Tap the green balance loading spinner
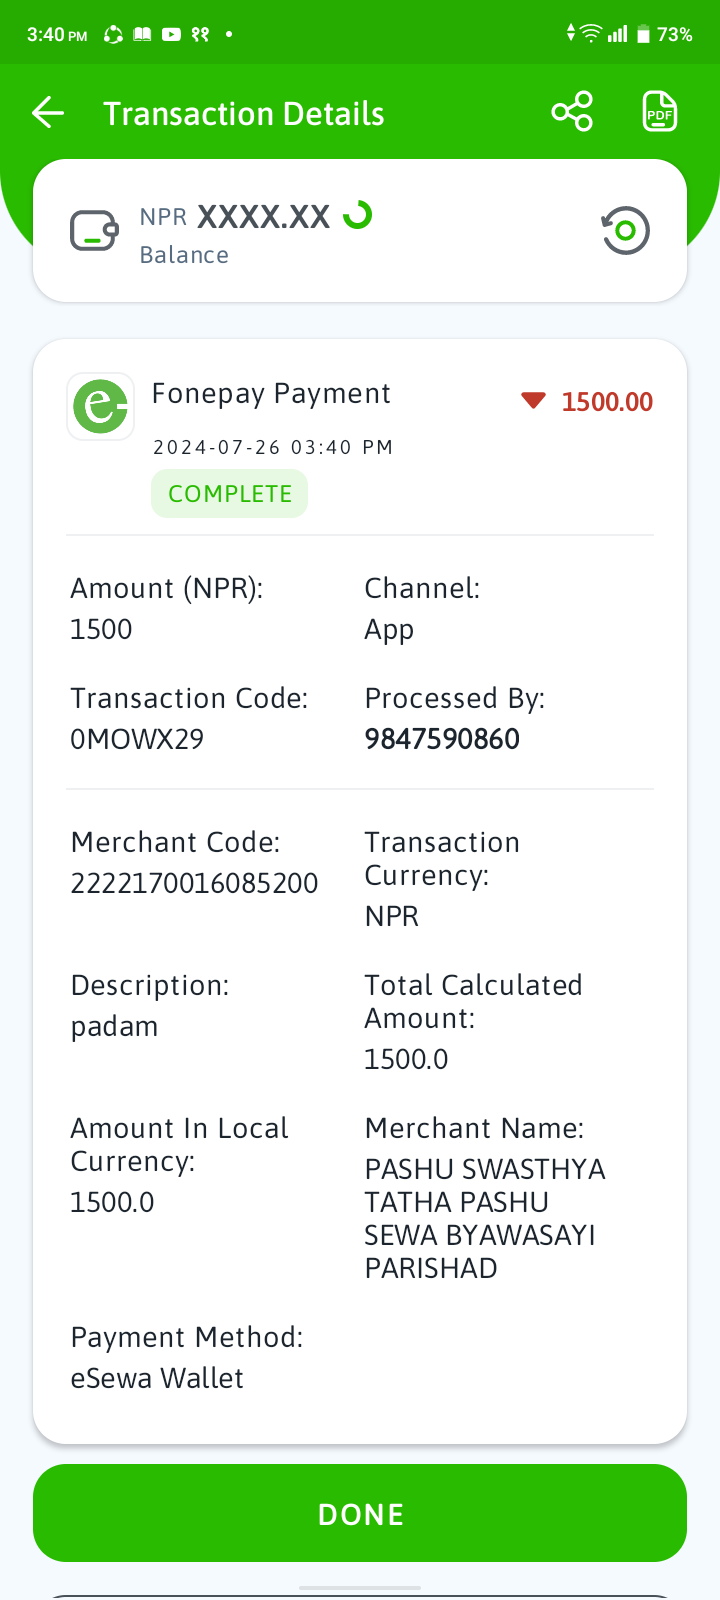The image size is (720, 1600). click(x=358, y=214)
